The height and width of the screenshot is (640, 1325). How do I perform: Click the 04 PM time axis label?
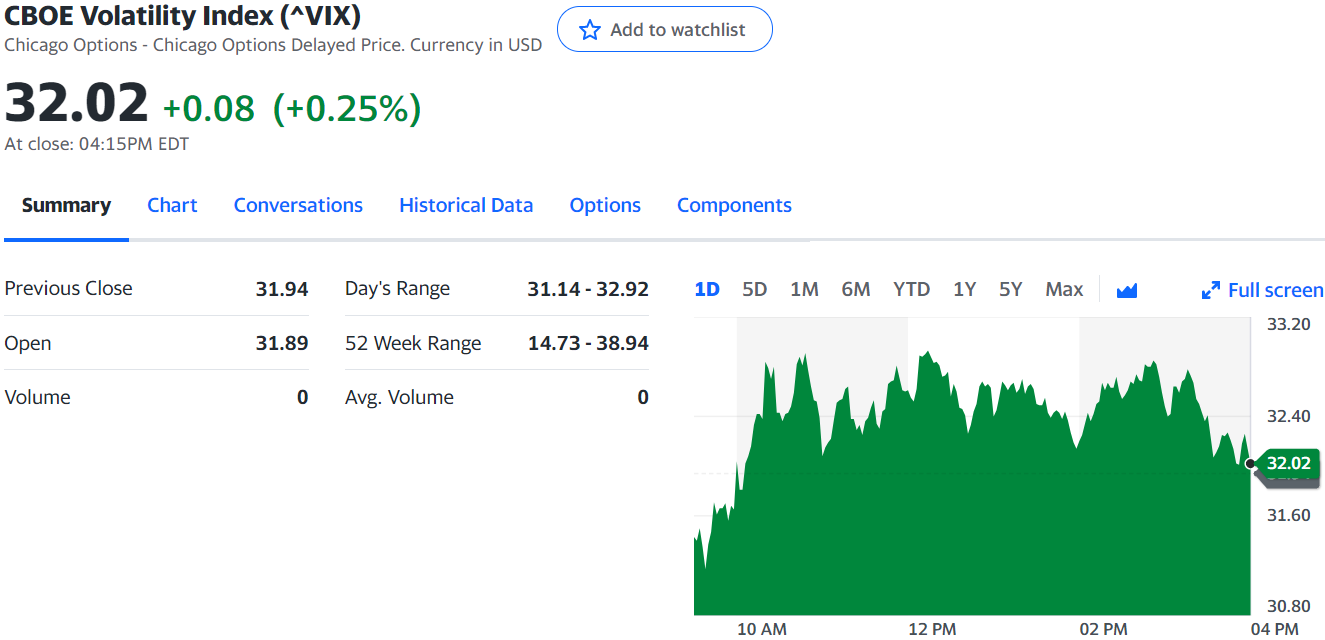click(1274, 629)
